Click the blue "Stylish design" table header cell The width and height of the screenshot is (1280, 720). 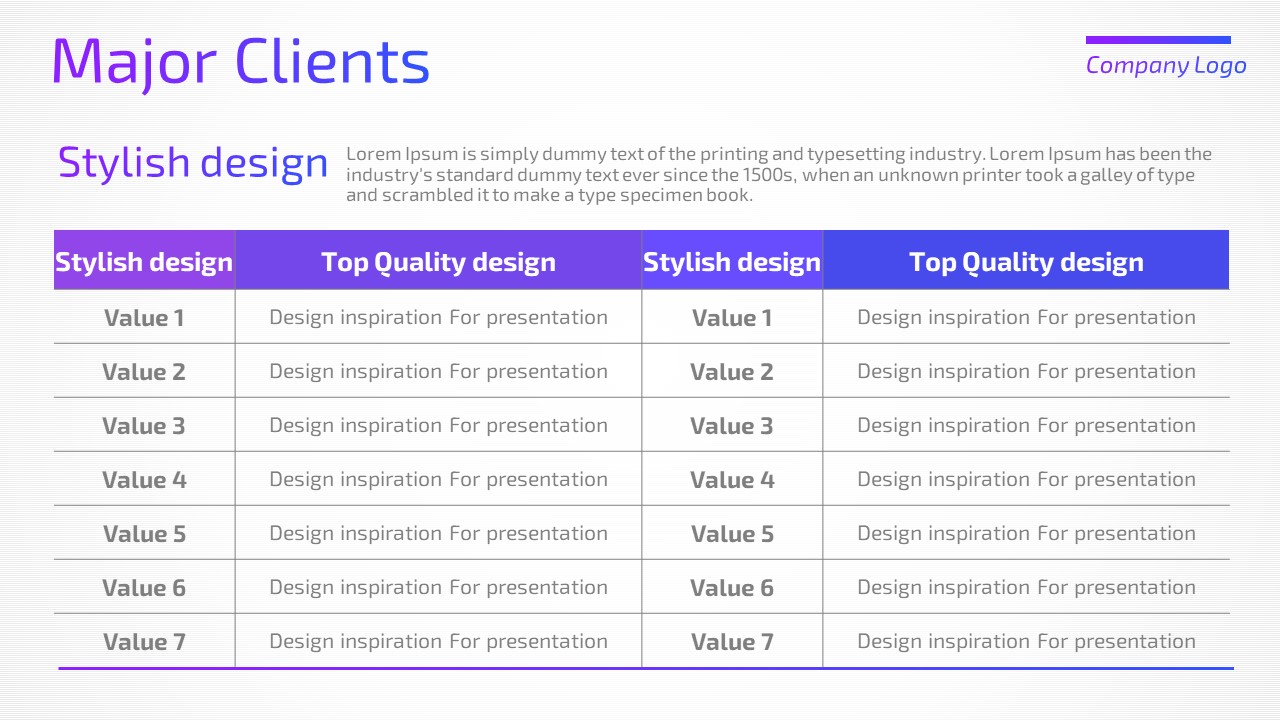(732, 261)
